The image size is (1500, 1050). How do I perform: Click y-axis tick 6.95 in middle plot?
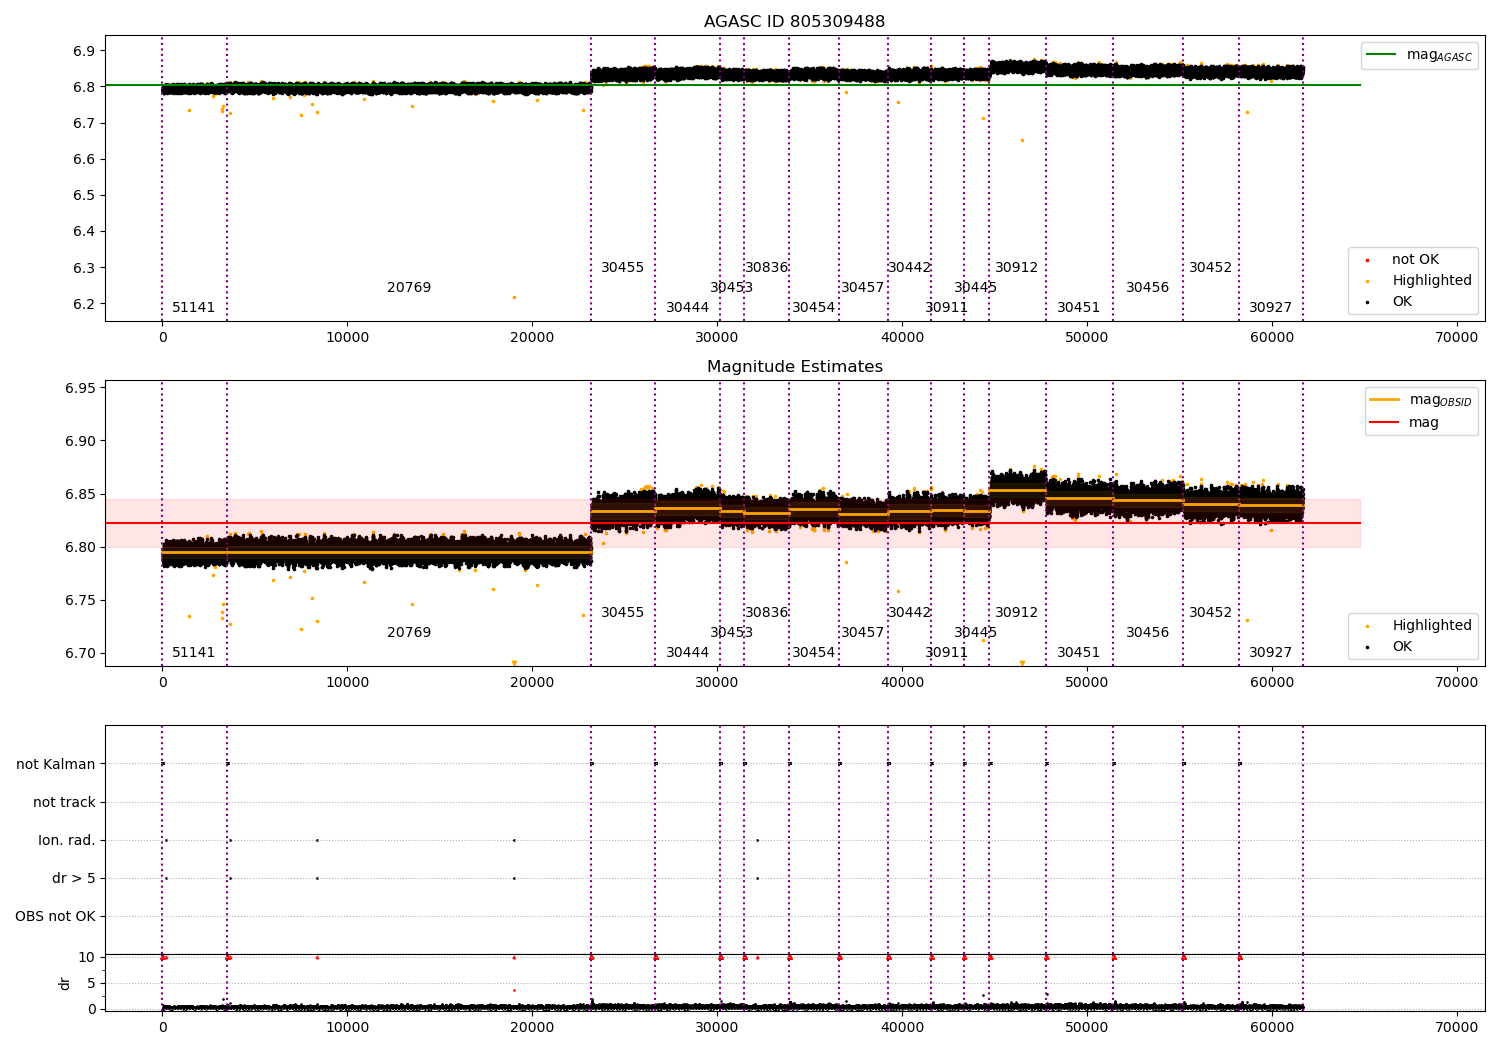(80, 388)
